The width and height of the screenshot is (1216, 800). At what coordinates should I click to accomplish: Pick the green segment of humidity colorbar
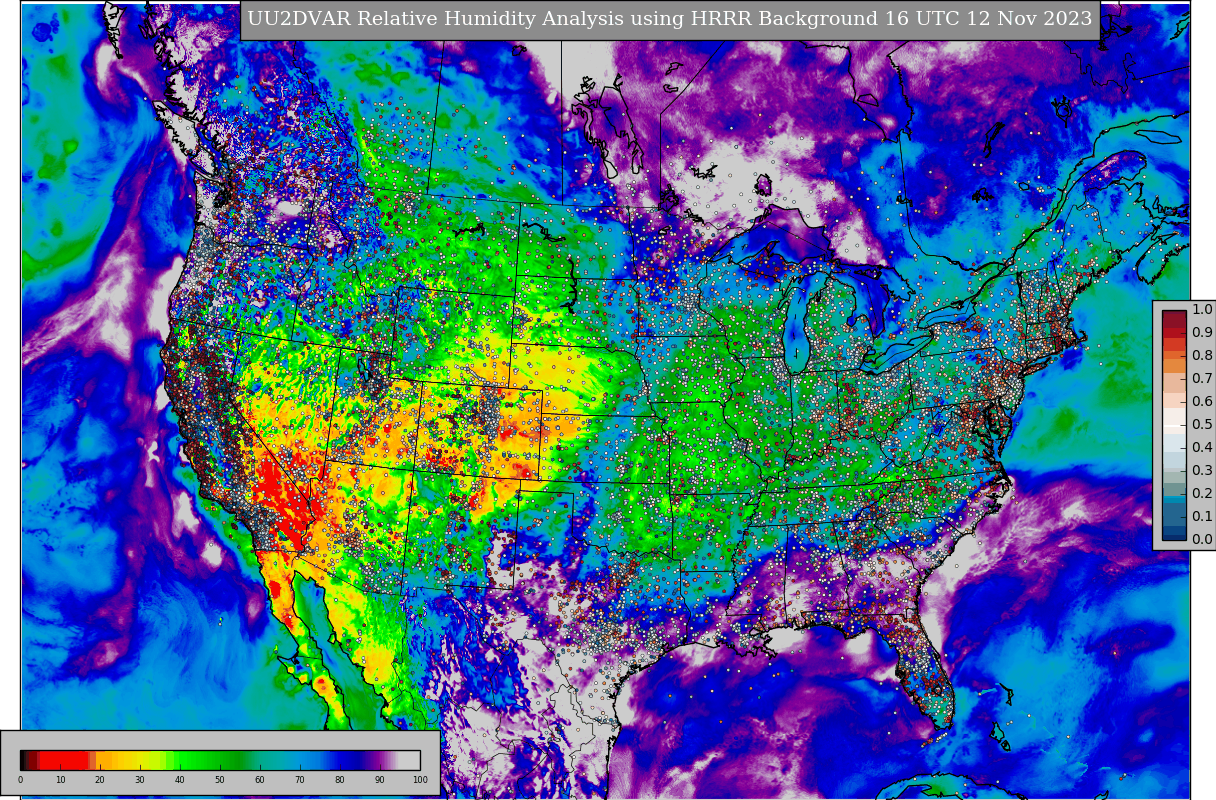pyautogui.click(x=210, y=760)
